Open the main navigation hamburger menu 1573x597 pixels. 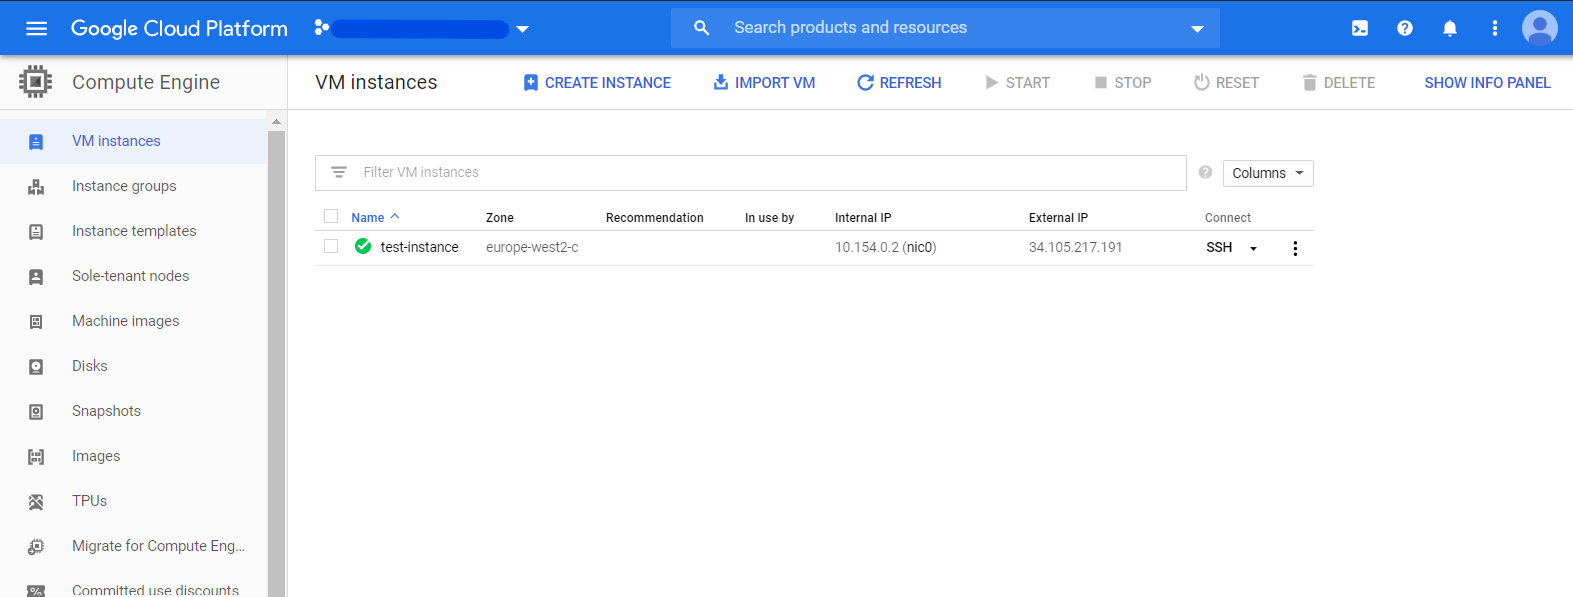36,28
